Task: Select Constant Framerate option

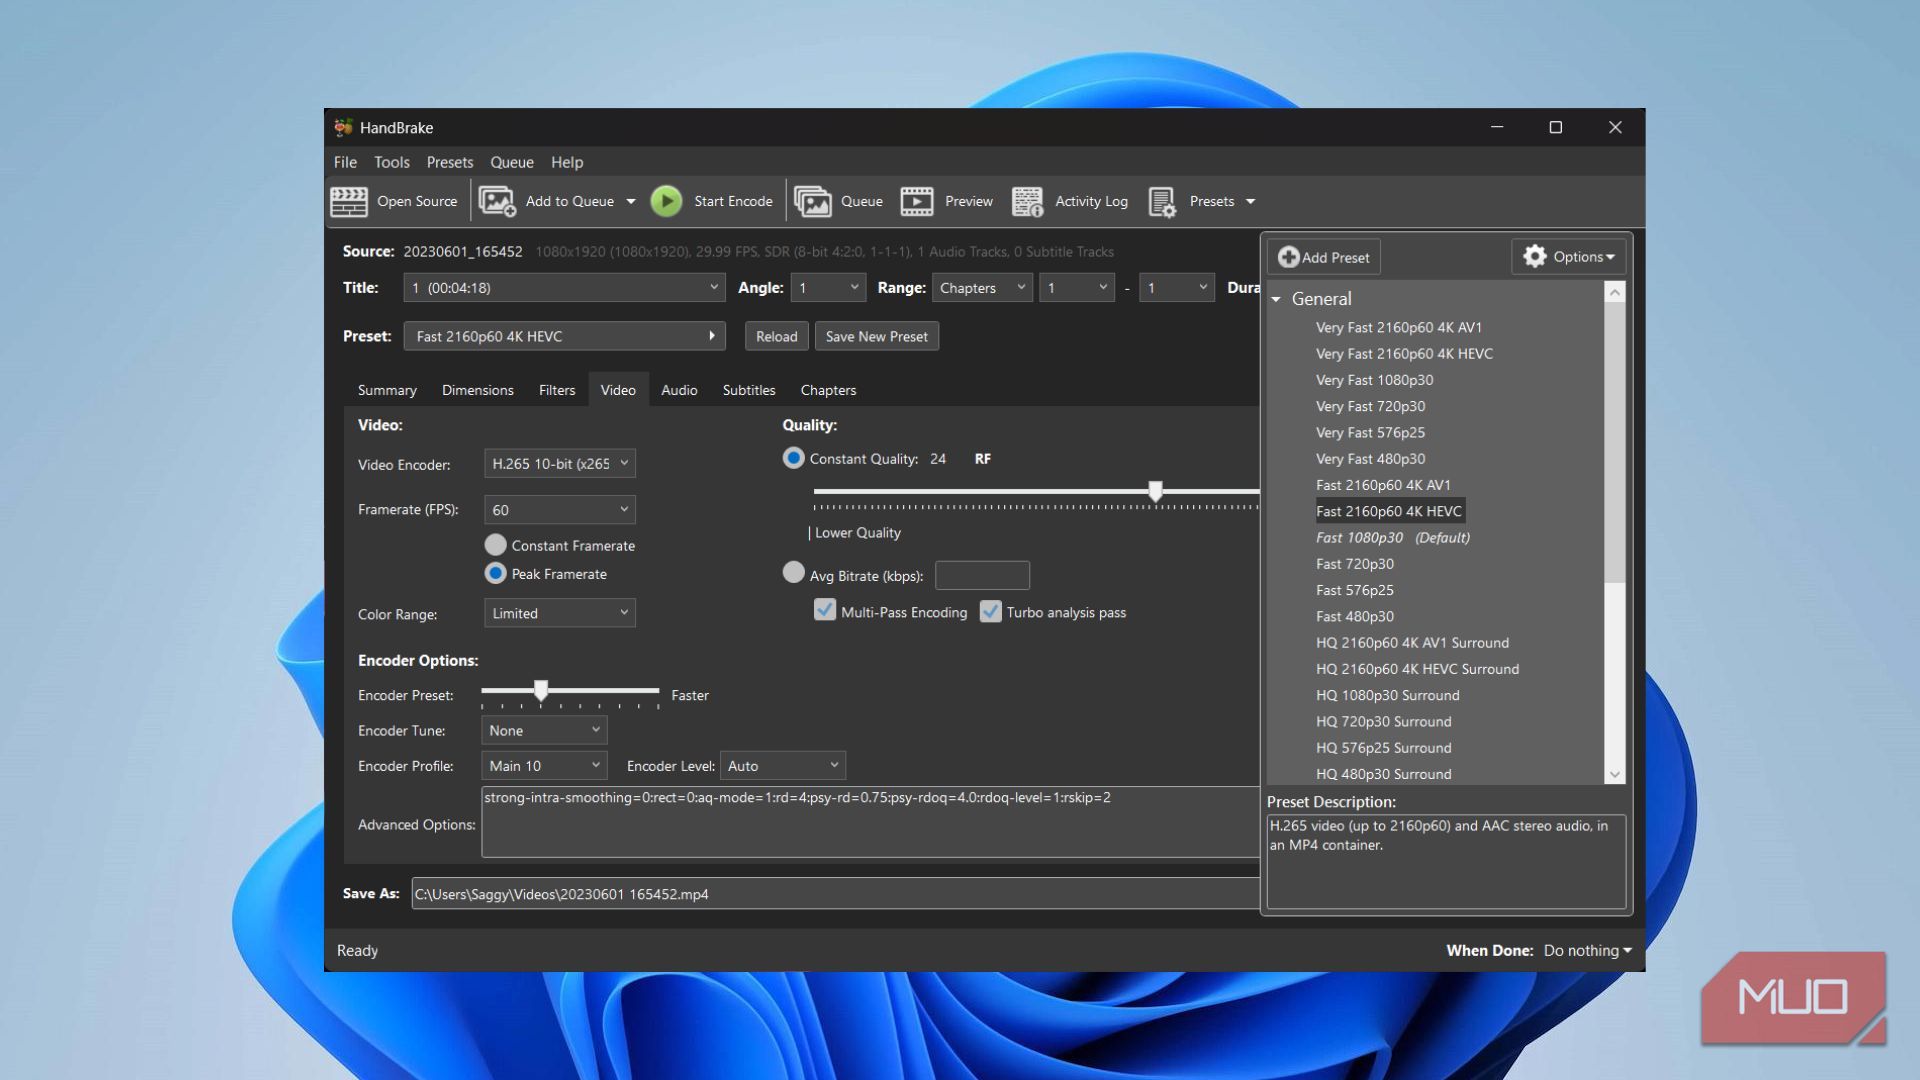Action: 495,545
